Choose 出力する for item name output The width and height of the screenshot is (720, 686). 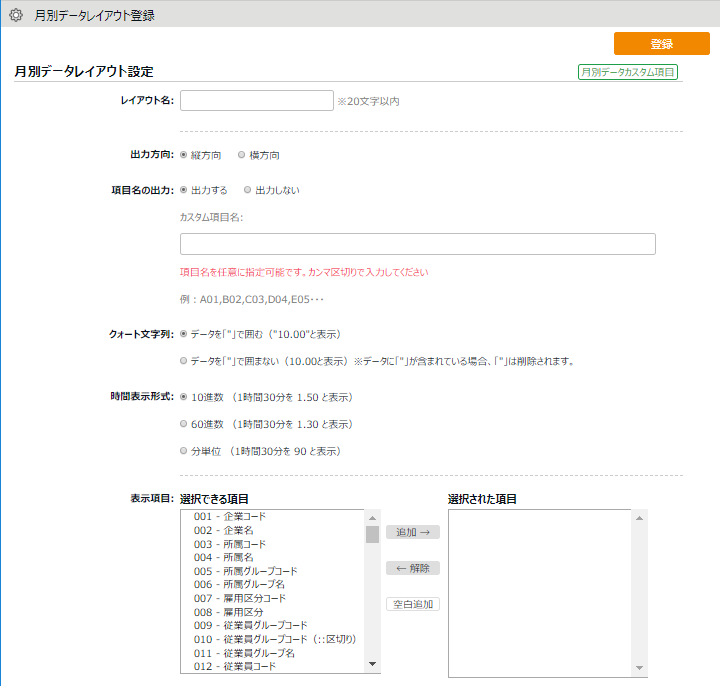[184, 190]
